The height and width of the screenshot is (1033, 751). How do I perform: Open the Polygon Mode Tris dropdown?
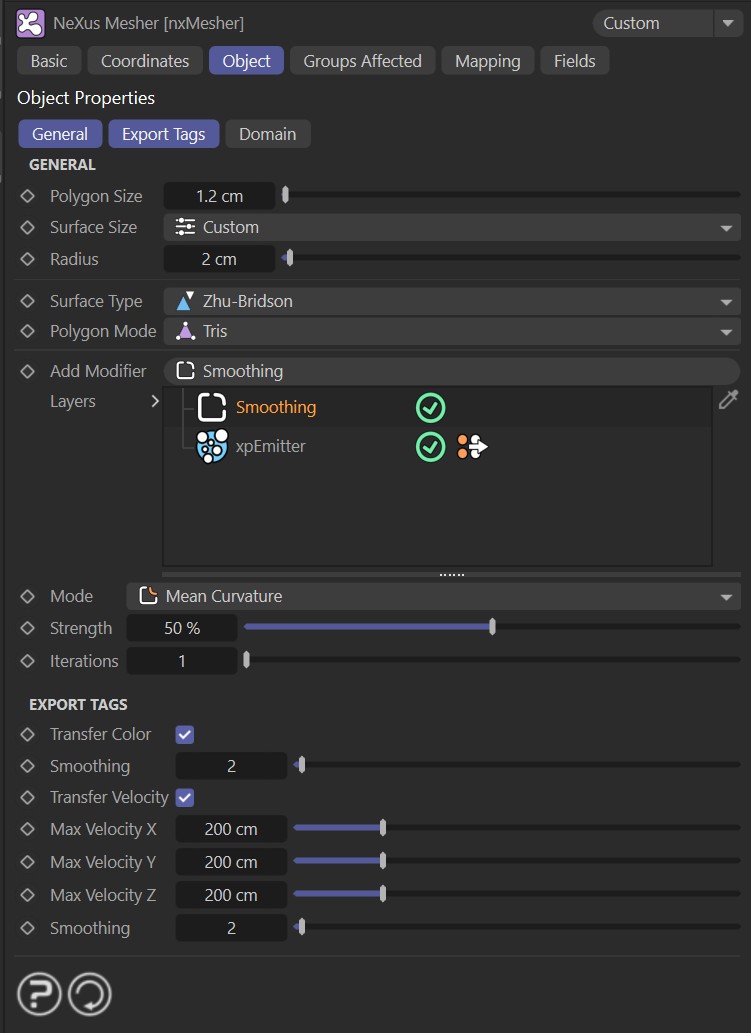(451, 331)
